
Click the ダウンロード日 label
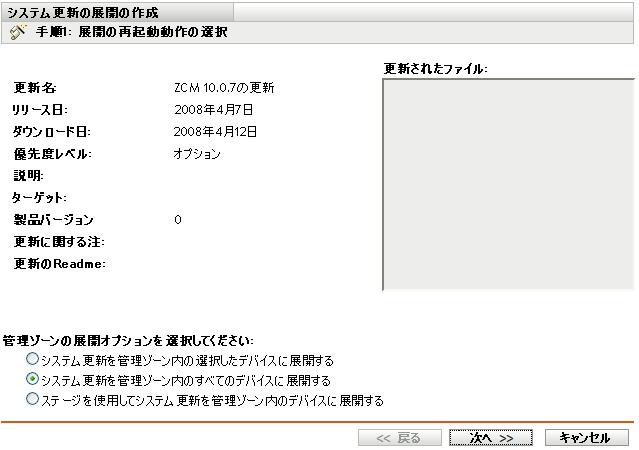click(51, 132)
